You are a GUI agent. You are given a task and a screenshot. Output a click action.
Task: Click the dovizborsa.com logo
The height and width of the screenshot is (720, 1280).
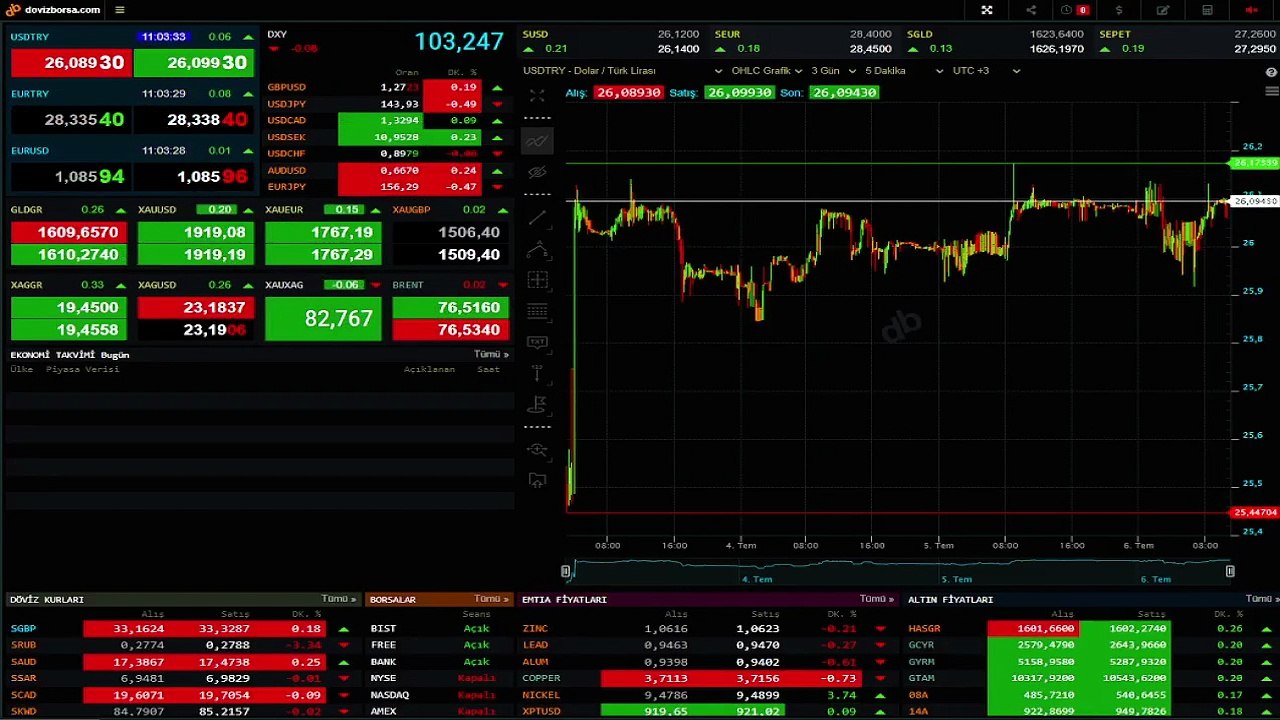[54, 10]
